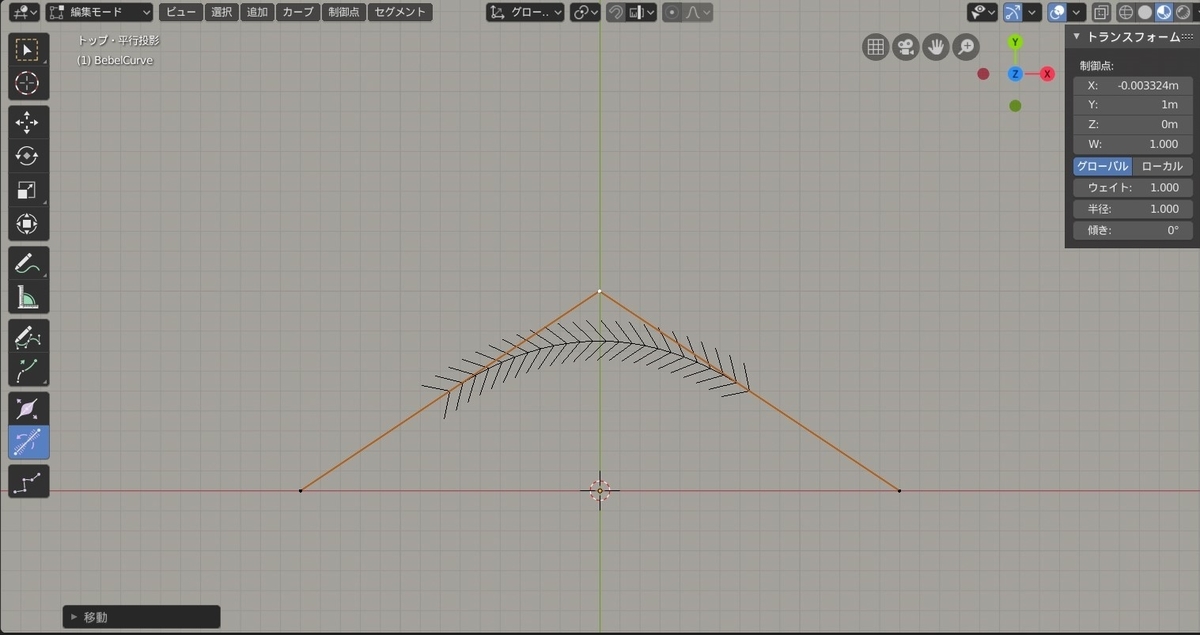Open the ビュー menu
The width and height of the screenshot is (1200, 635).
[182, 13]
